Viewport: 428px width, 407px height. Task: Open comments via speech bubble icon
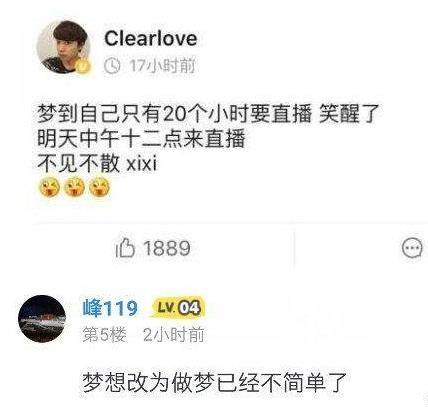(x=412, y=248)
